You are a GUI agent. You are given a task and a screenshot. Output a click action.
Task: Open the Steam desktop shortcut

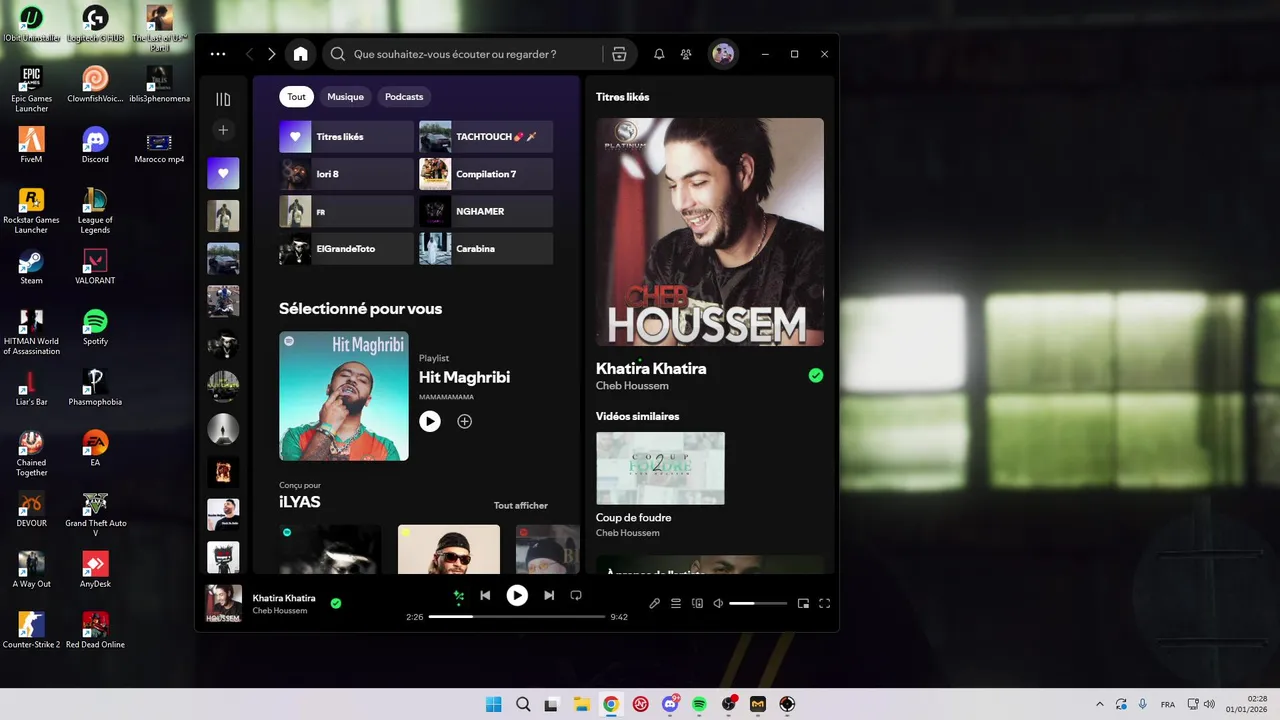[x=31, y=267]
